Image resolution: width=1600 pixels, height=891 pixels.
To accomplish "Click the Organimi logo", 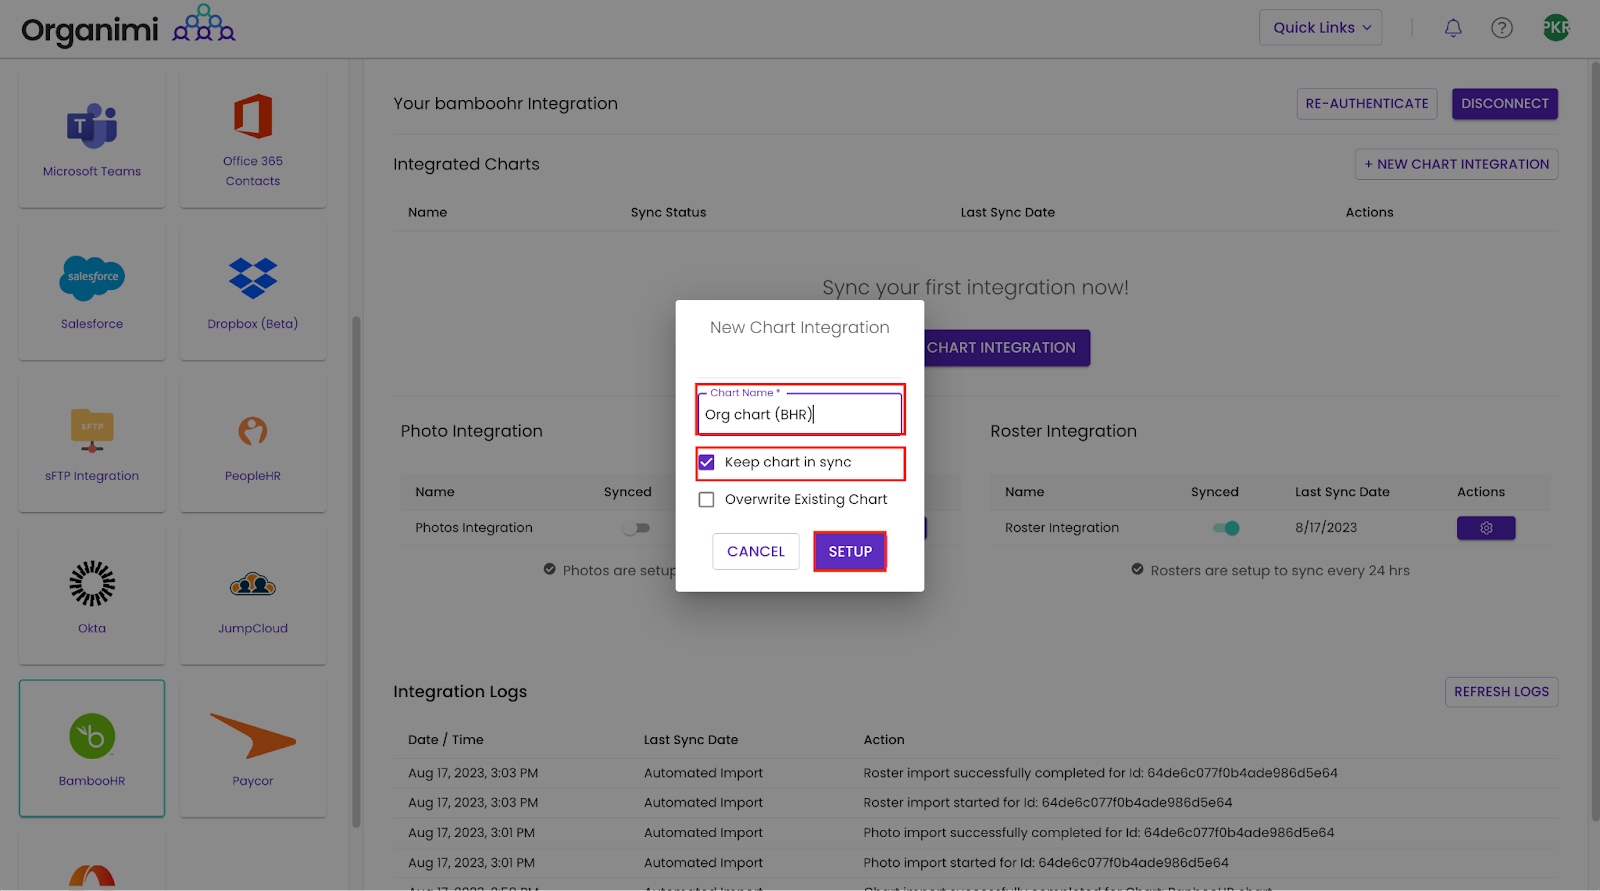I will 128,28.
